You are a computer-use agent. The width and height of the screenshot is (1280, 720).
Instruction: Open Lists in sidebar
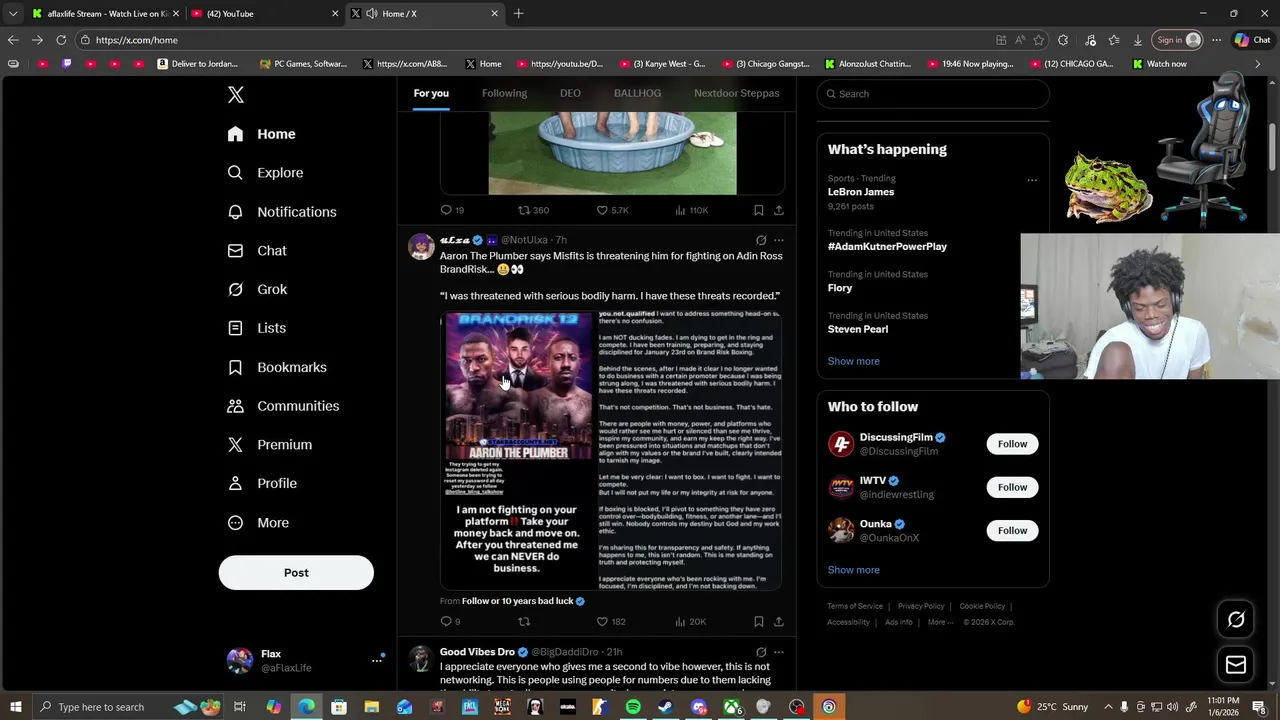point(257,328)
